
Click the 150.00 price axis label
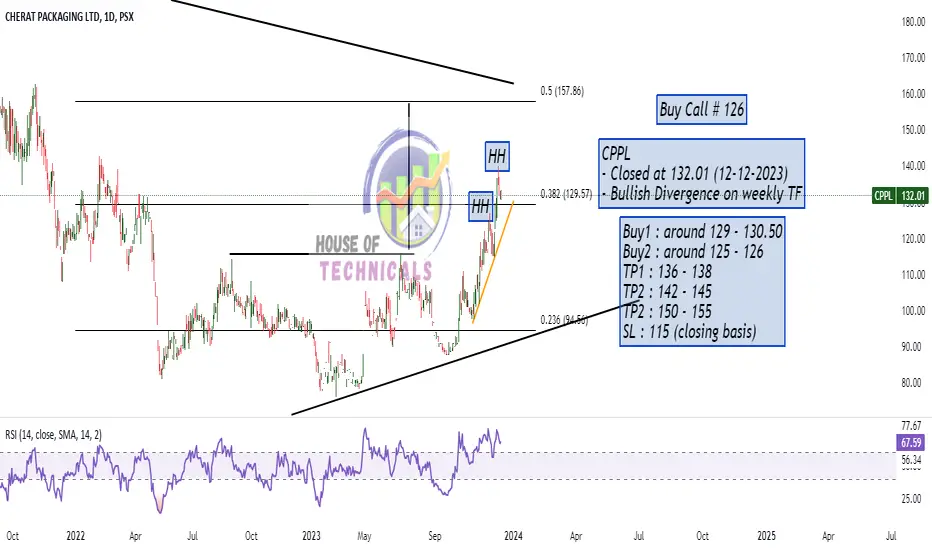913,130
